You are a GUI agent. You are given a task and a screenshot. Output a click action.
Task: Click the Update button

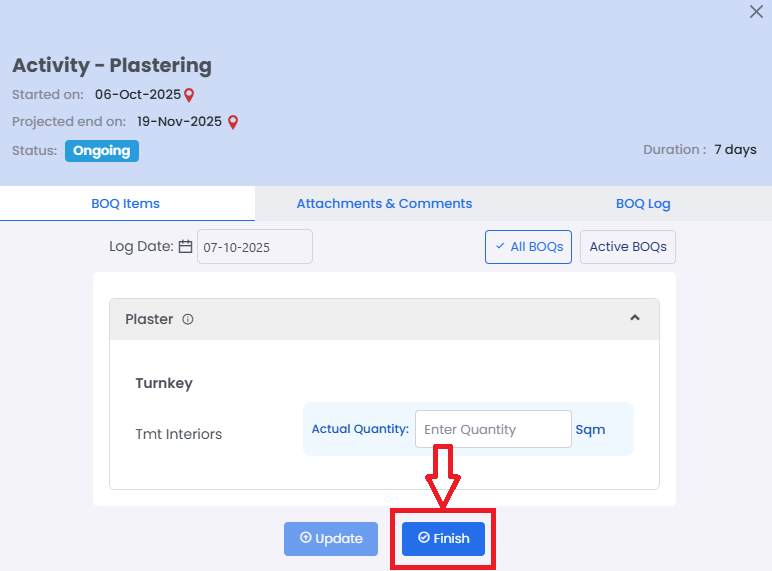[331, 538]
